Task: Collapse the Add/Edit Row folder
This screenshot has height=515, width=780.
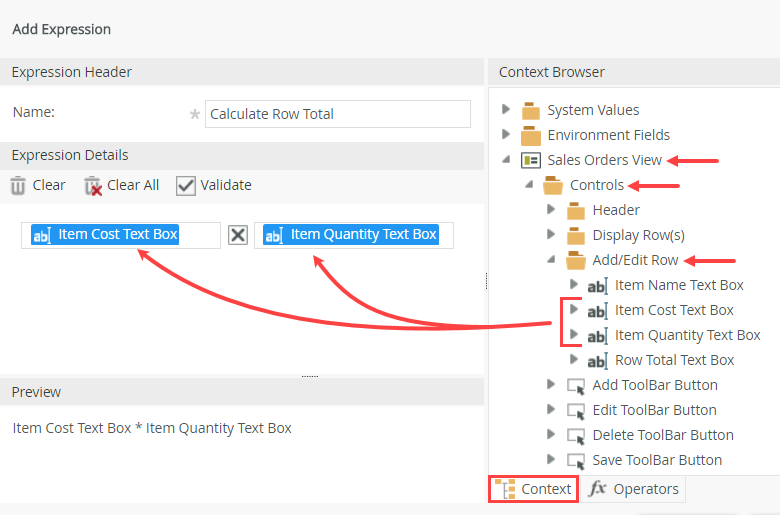Action: click(x=551, y=259)
